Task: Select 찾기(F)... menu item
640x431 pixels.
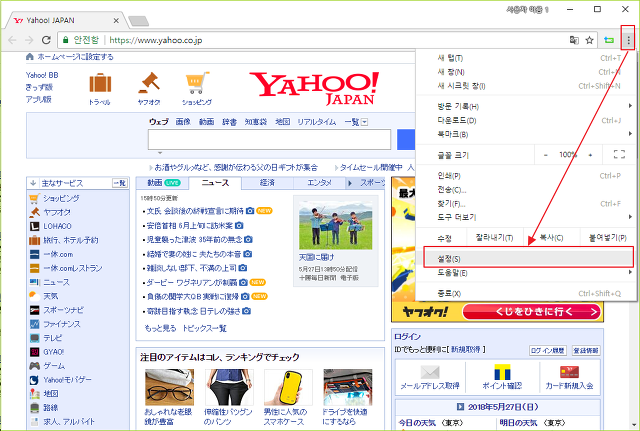Action: coord(527,204)
